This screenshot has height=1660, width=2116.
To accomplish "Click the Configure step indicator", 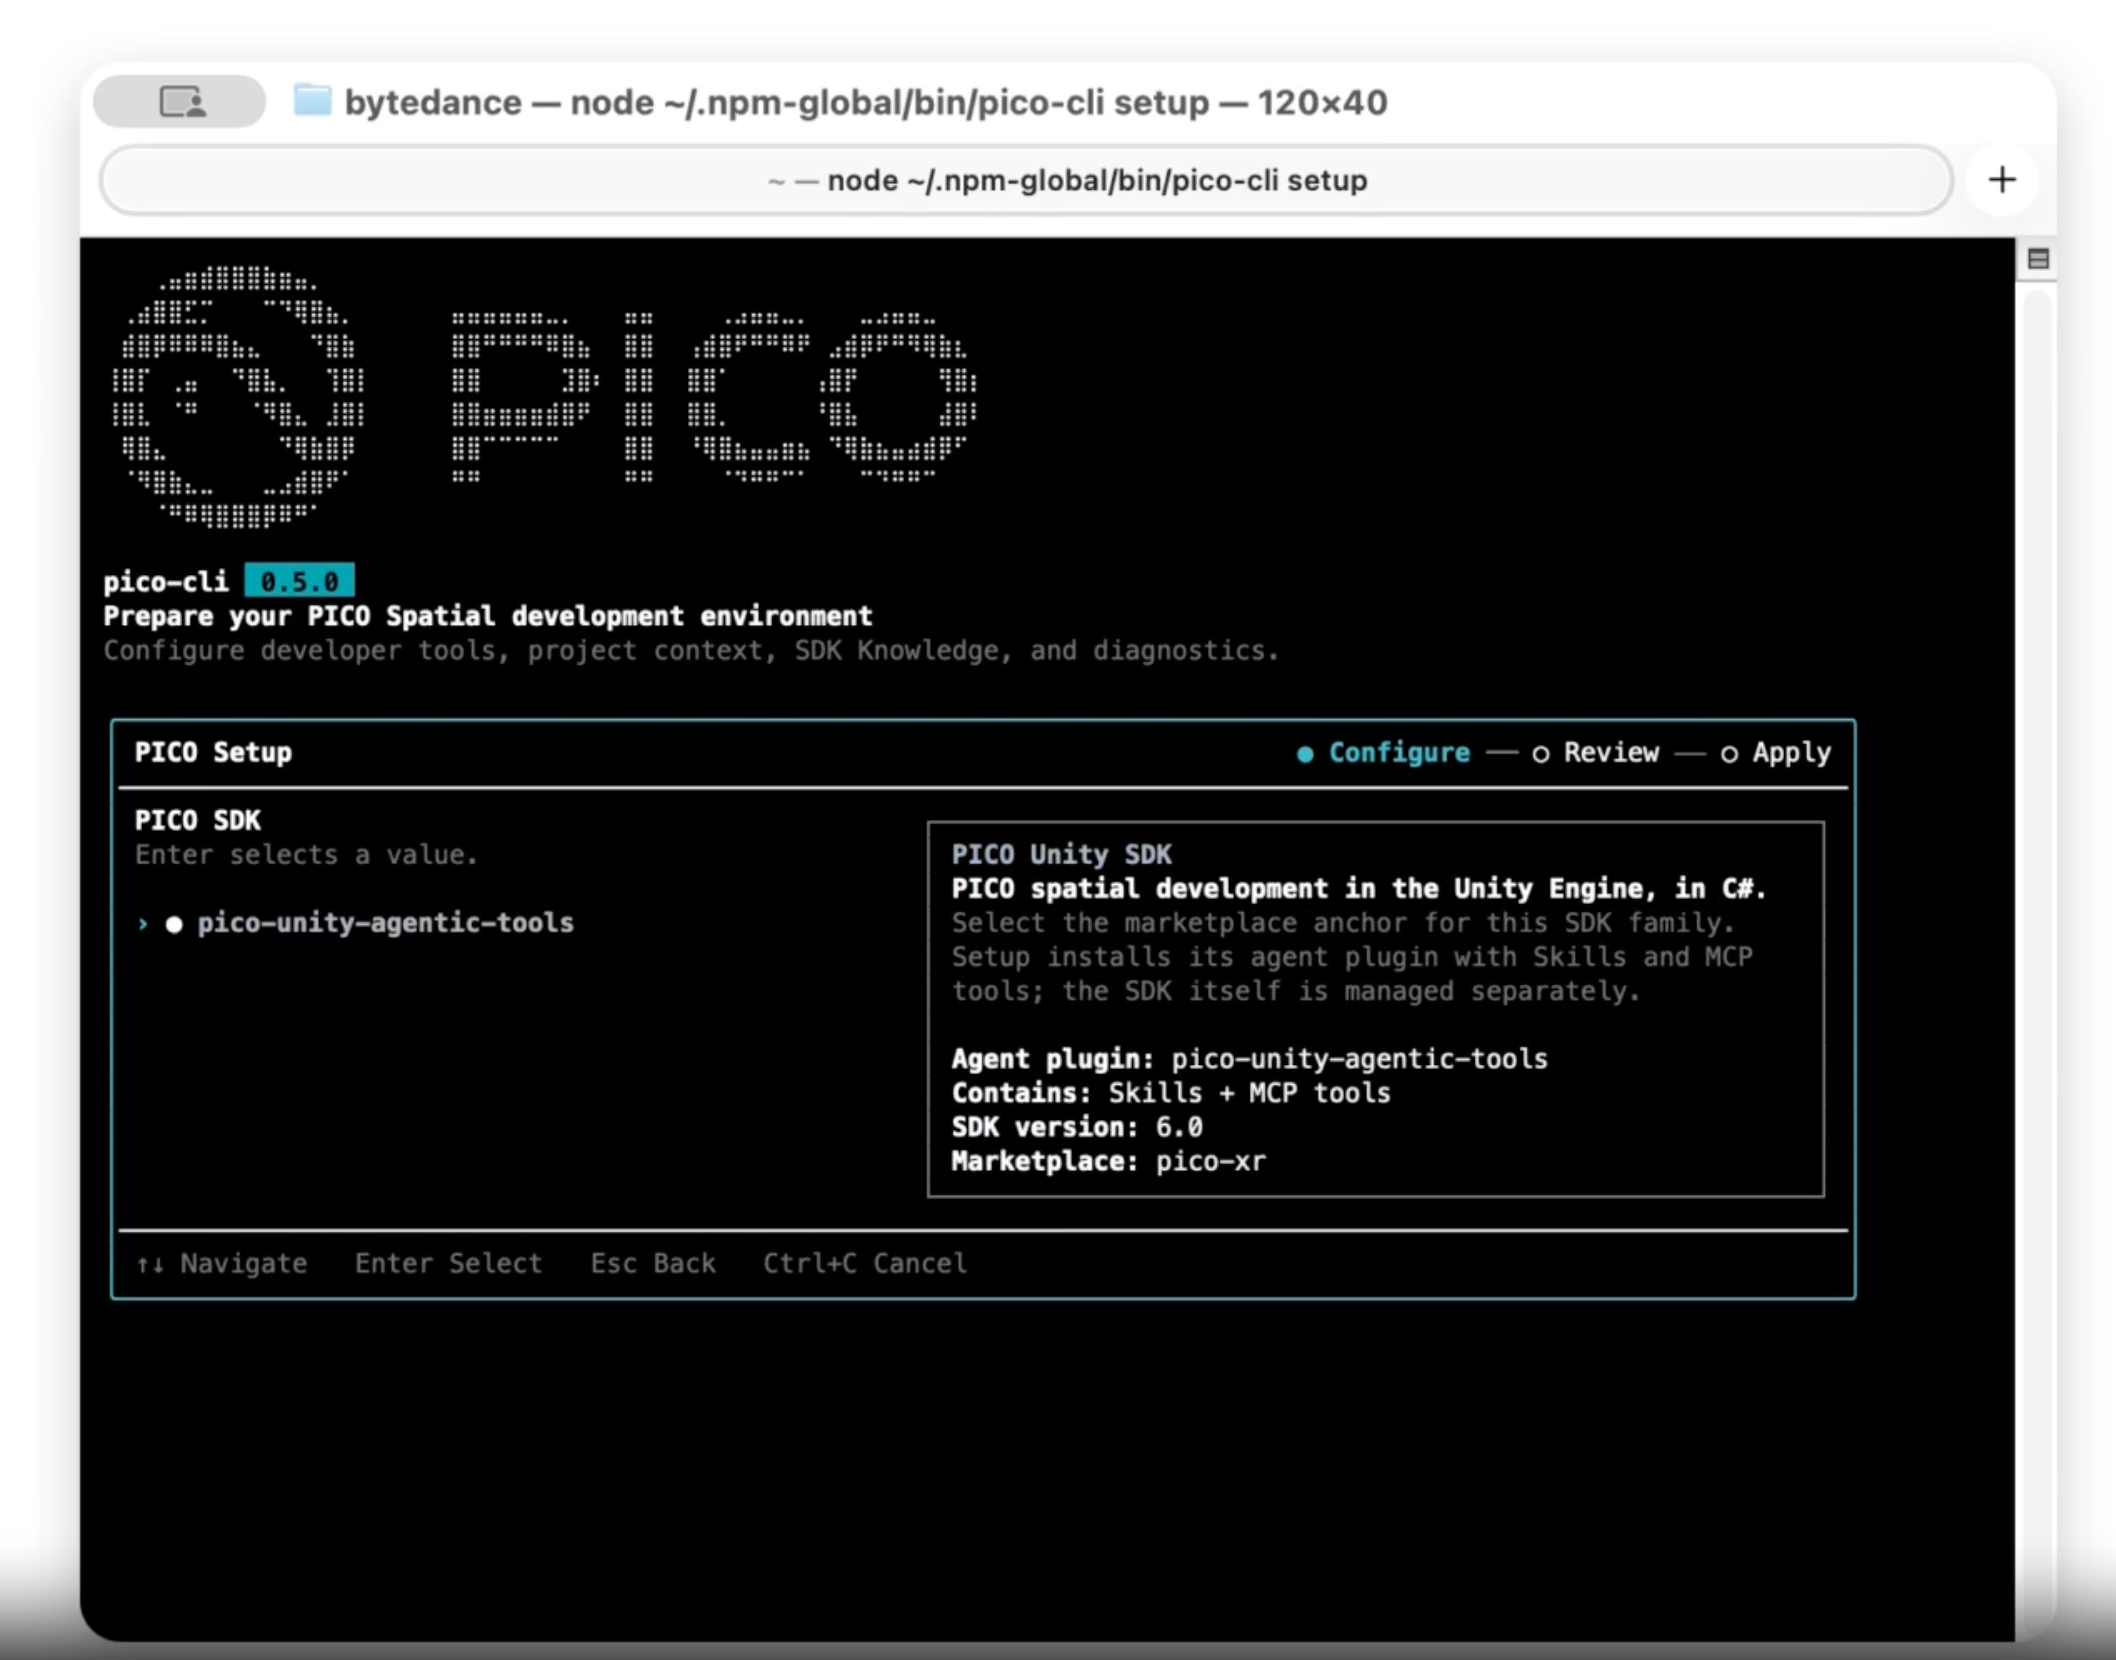I will [x=1384, y=752].
